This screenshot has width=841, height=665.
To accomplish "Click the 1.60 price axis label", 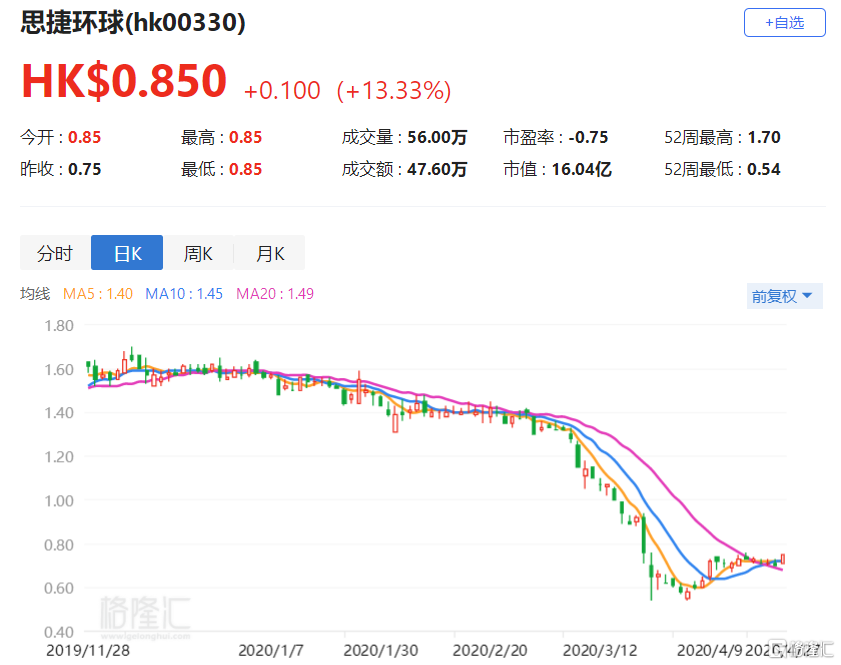I will click(x=59, y=370).
